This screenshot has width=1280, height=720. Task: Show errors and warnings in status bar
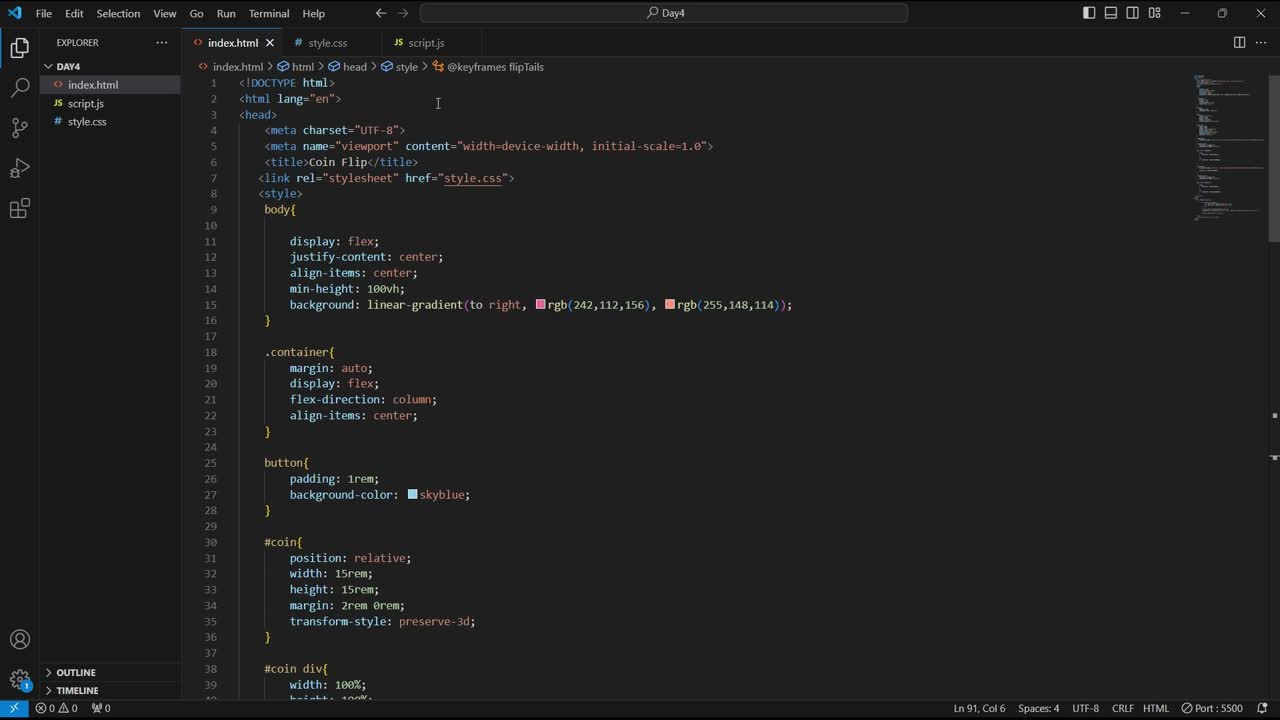(56, 708)
